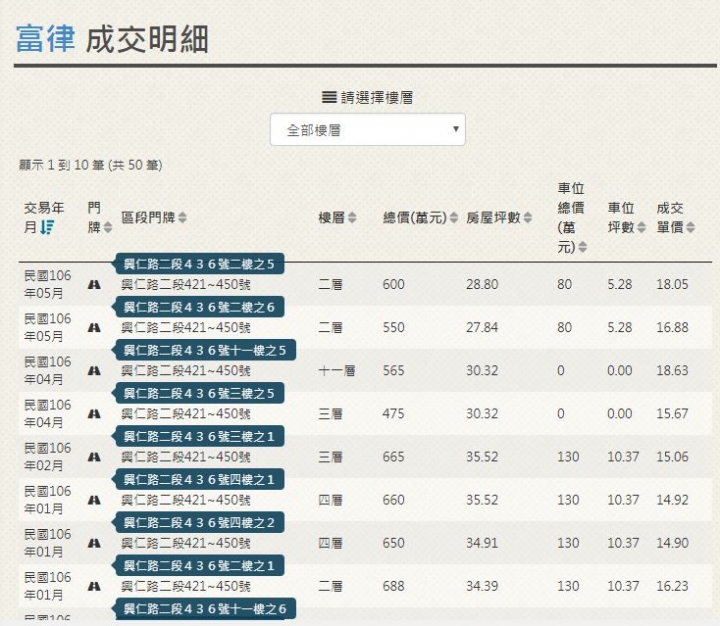Select address tooltip 興仁路二段436號四樓之2
The image size is (720, 626).
pyautogui.click(x=199, y=523)
